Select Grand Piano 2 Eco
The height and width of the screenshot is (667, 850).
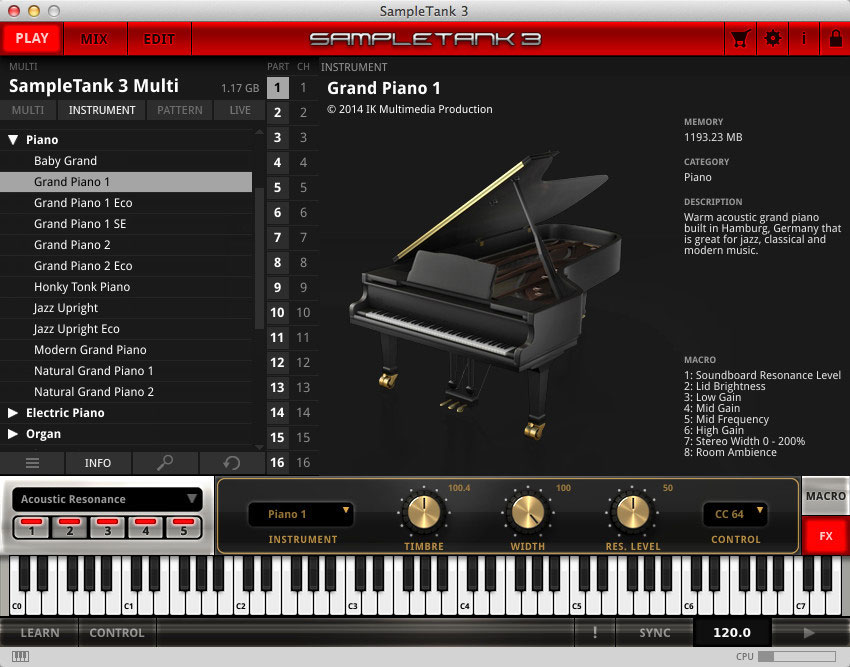point(126,266)
